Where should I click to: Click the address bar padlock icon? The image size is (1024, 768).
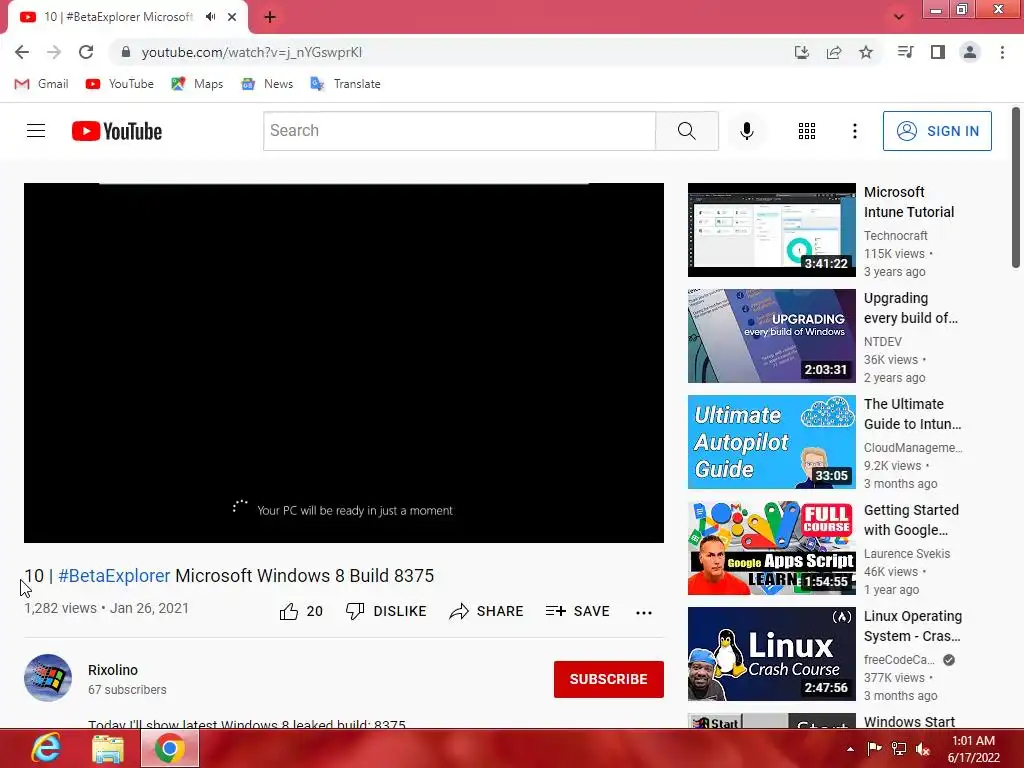pos(125,52)
